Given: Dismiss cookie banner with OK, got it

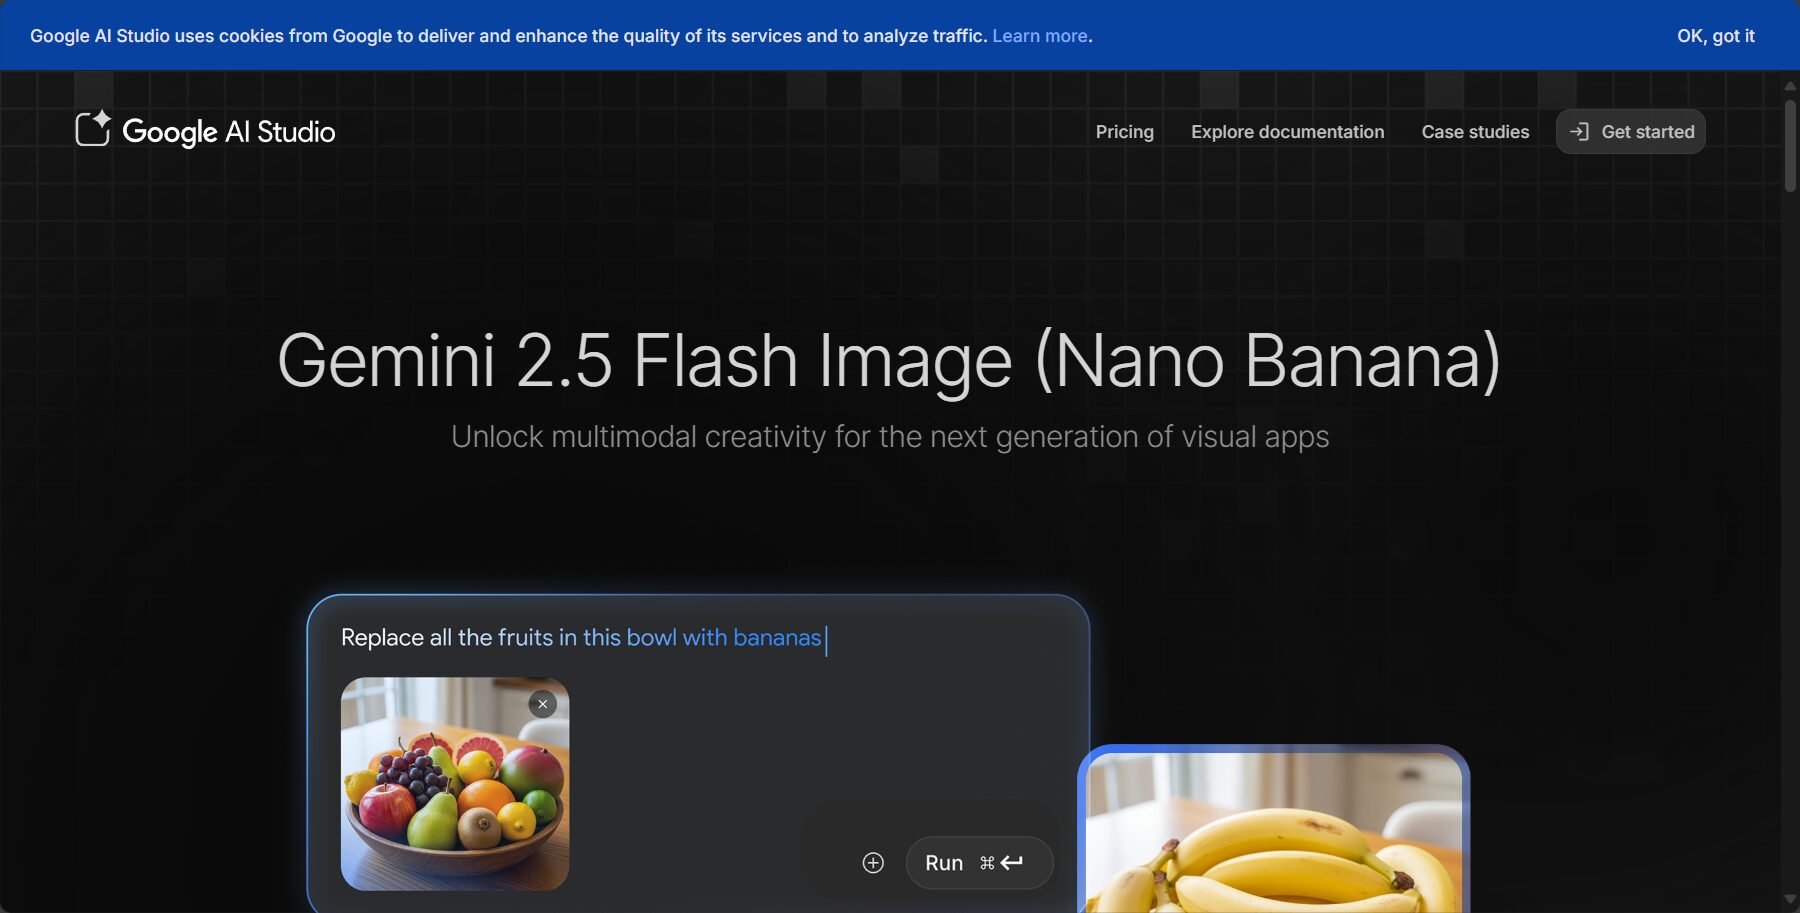Looking at the screenshot, I should 1716,36.
